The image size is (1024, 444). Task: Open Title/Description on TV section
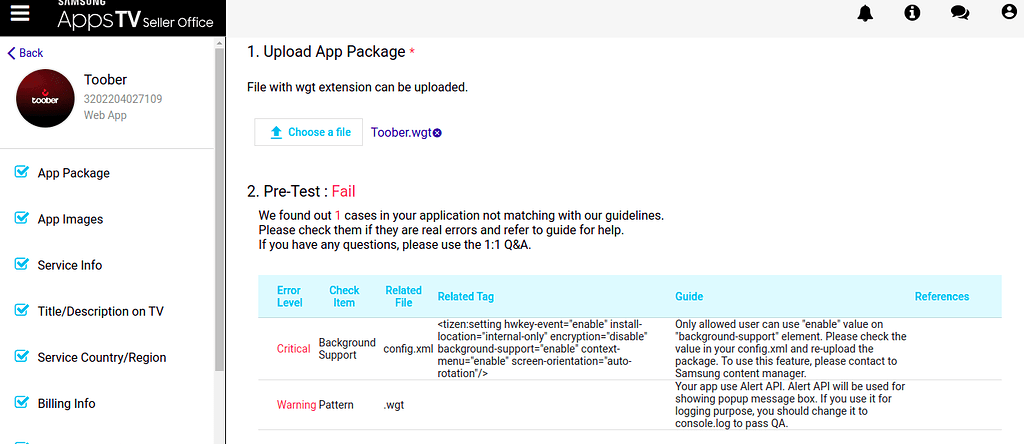pyautogui.click(x=100, y=311)
